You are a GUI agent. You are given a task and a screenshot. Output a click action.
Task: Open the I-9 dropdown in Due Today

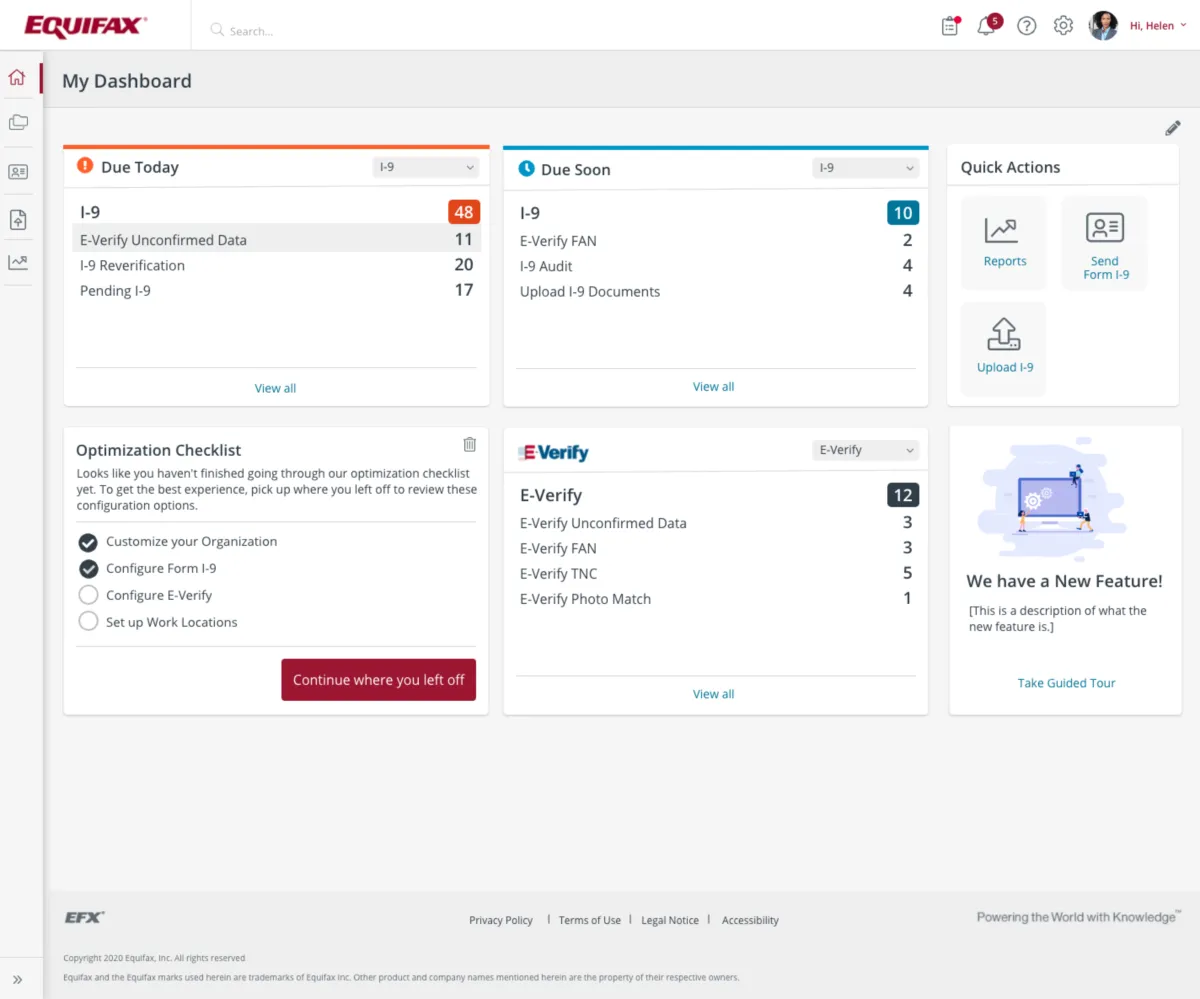[x=426, y=167]
